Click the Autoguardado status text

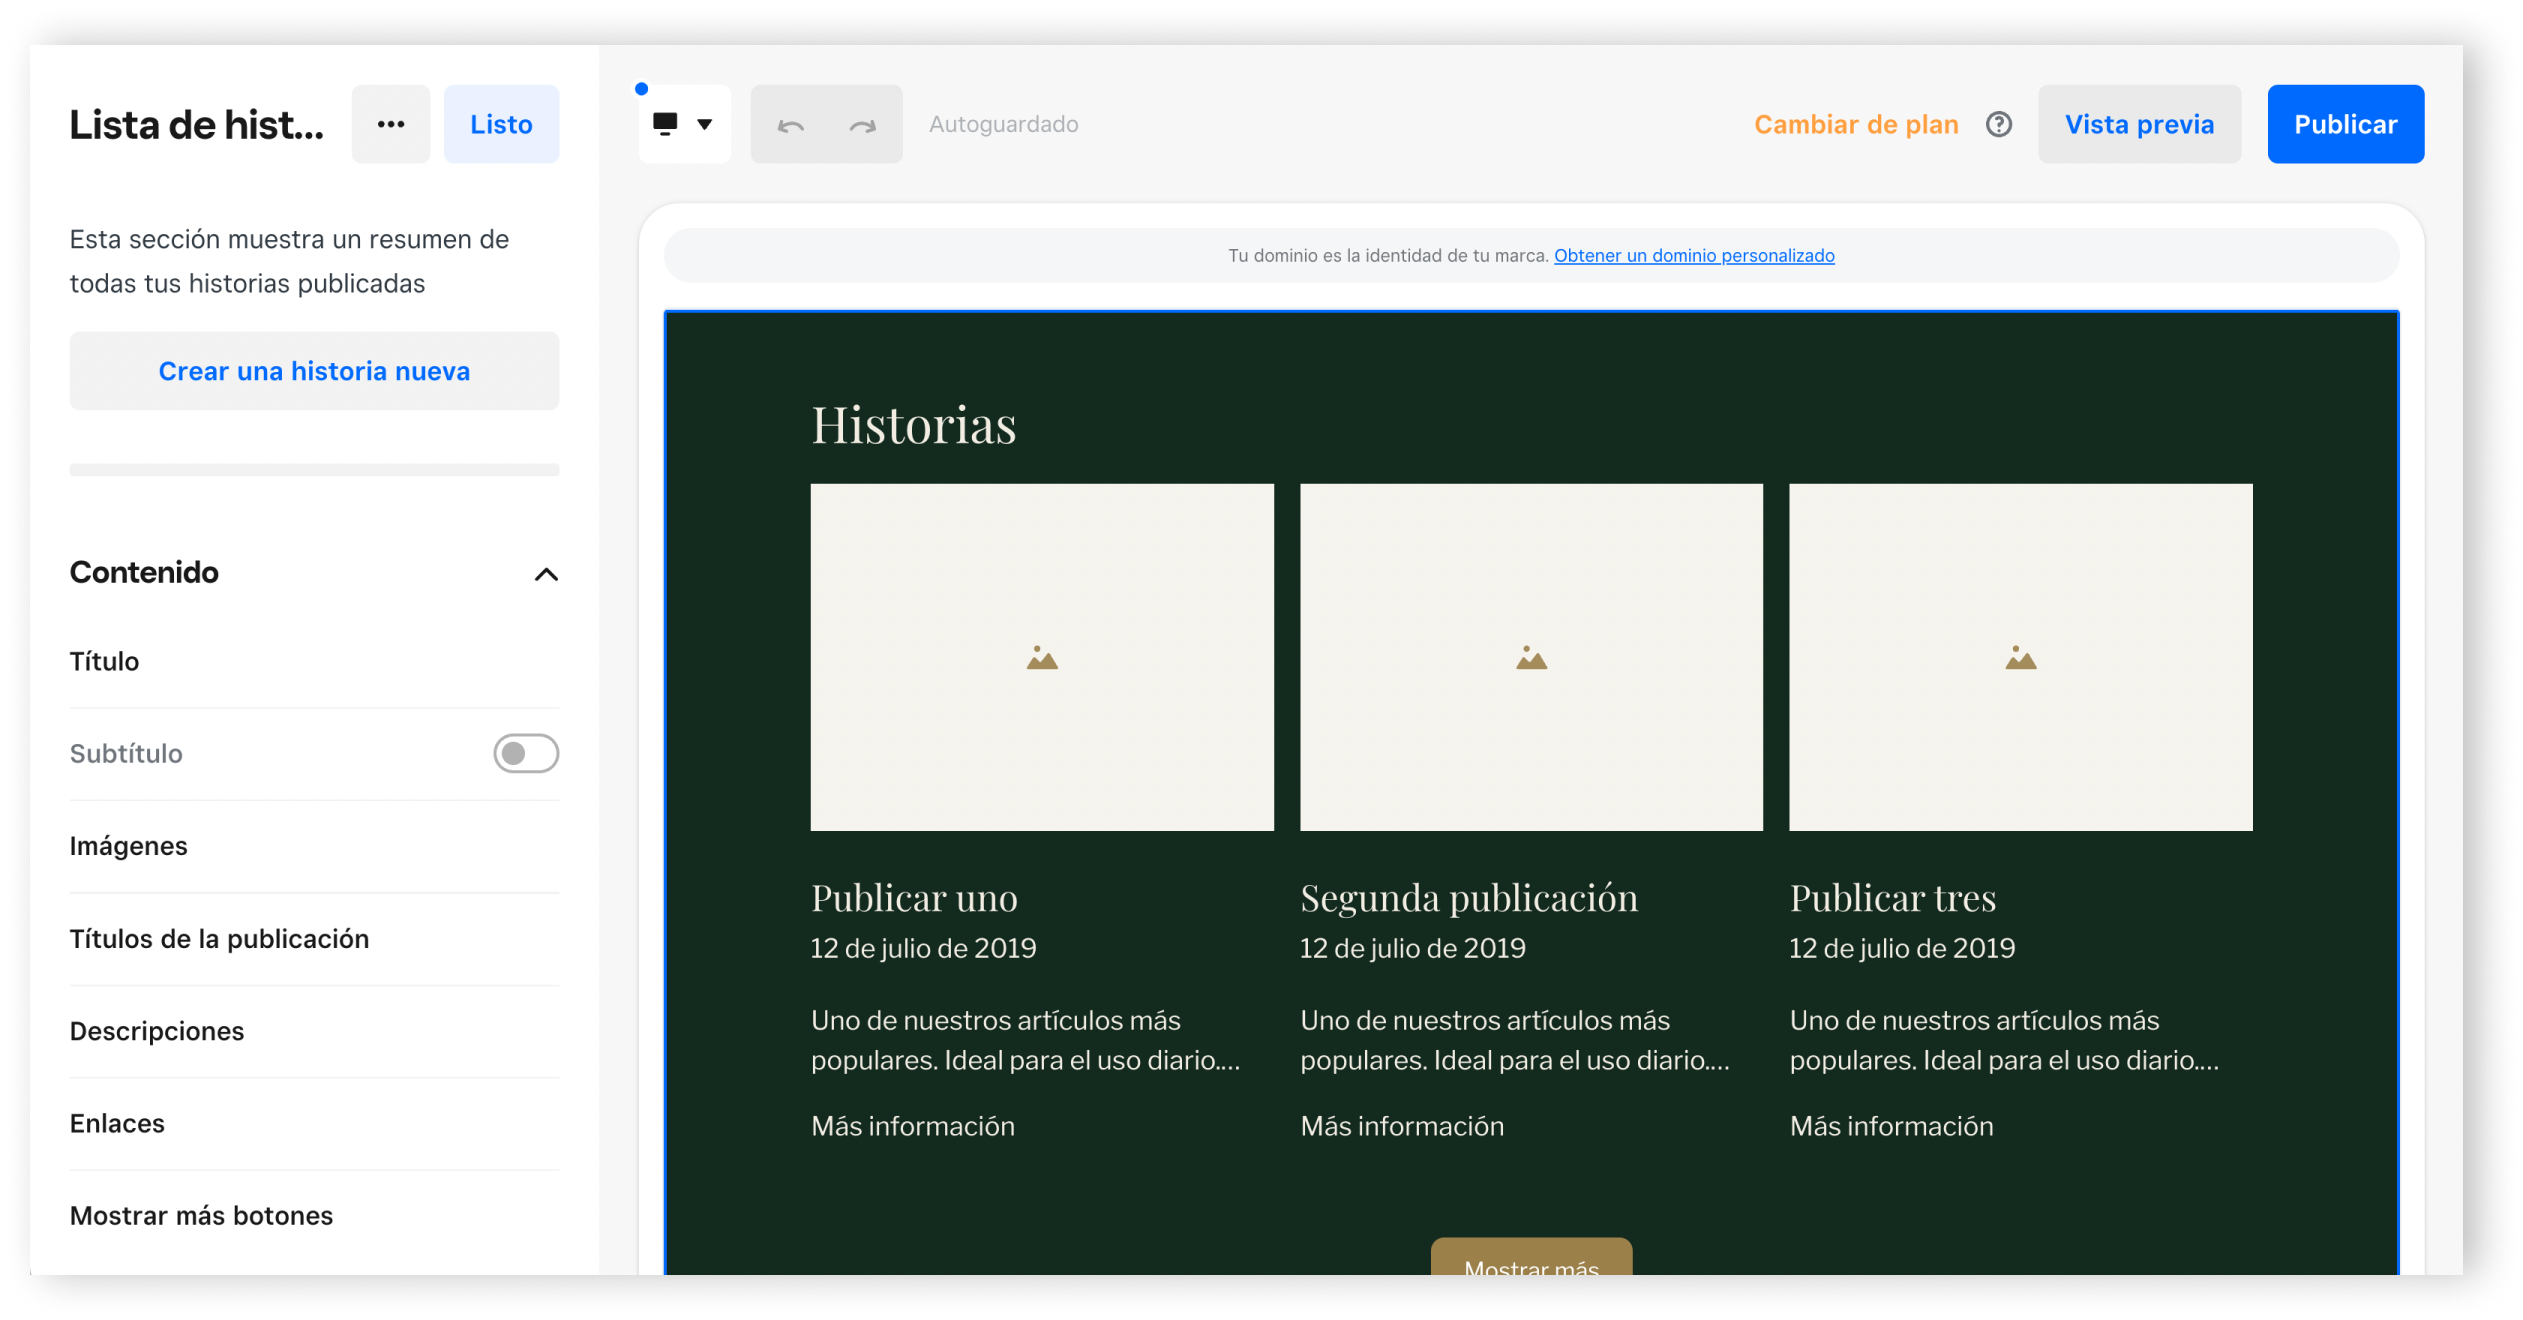[x=1003, y=124]
